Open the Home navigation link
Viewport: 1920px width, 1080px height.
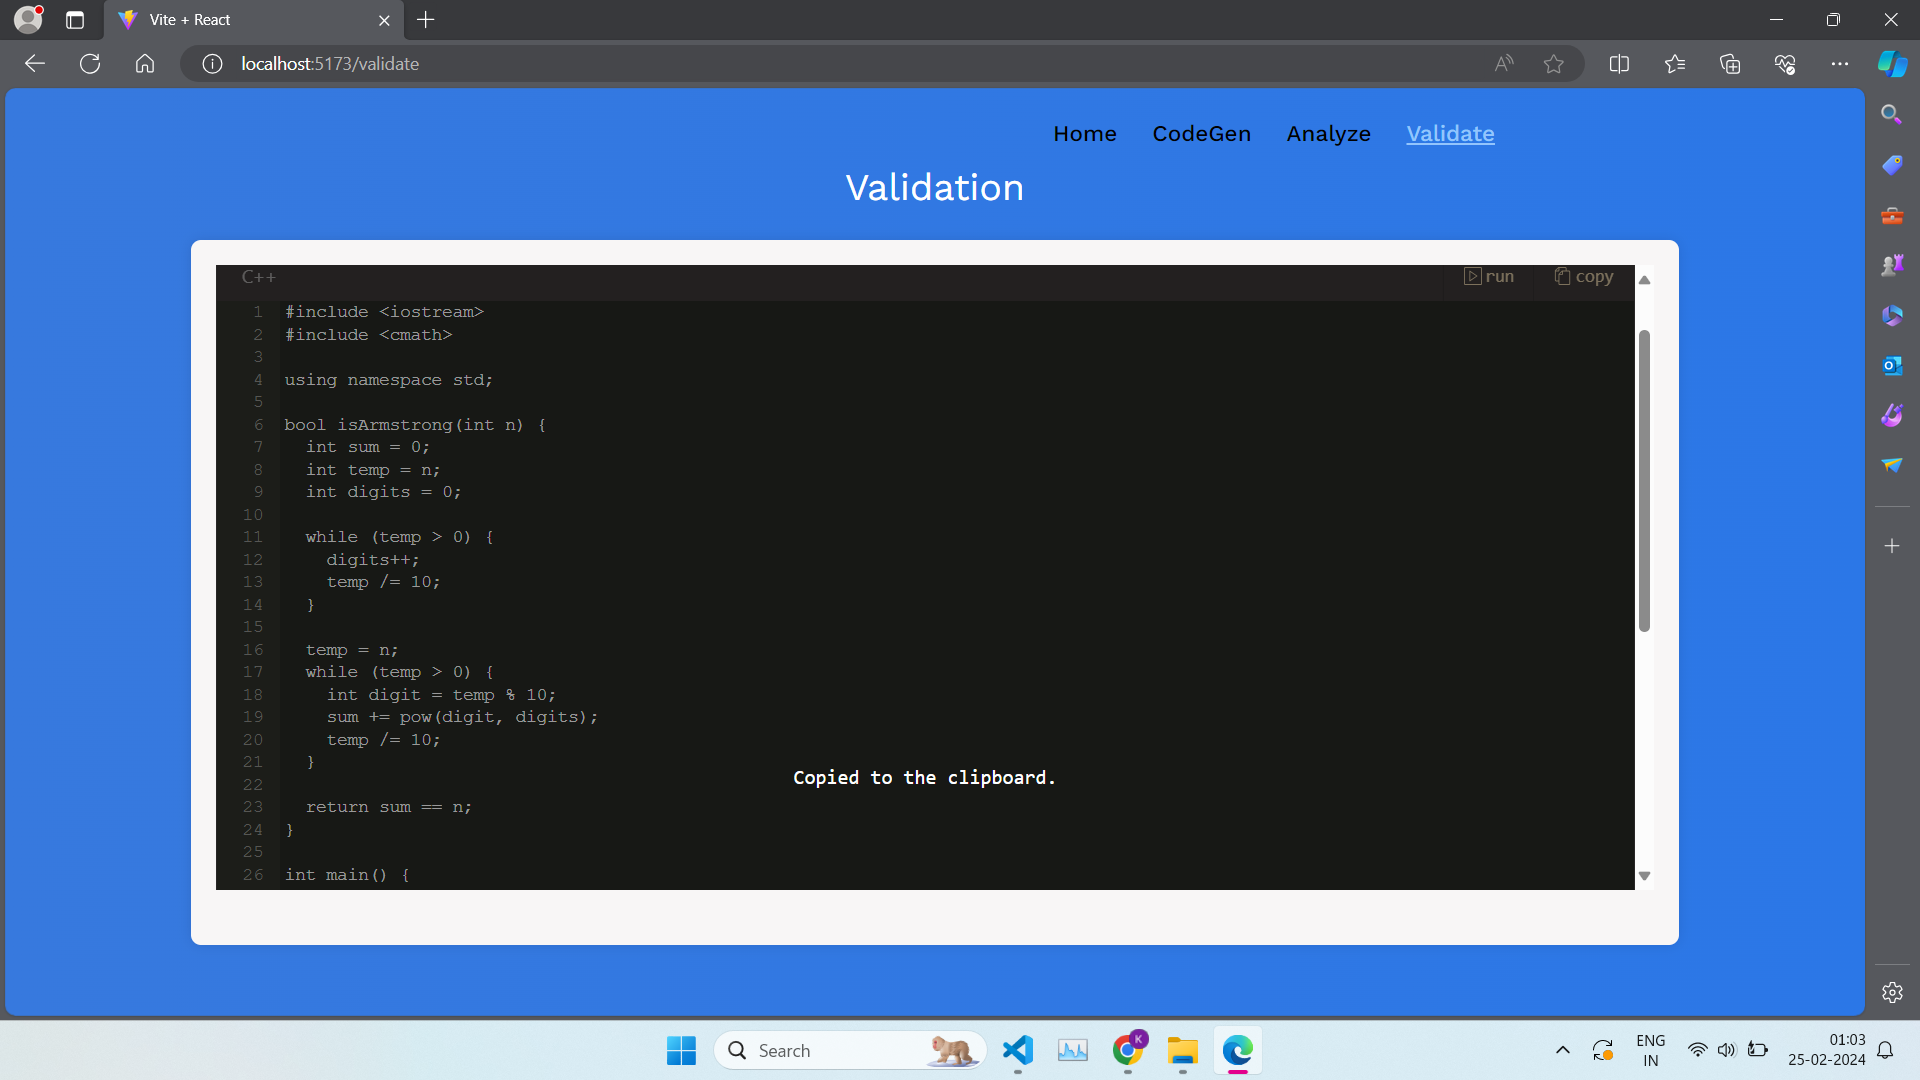coord(1084,134)
